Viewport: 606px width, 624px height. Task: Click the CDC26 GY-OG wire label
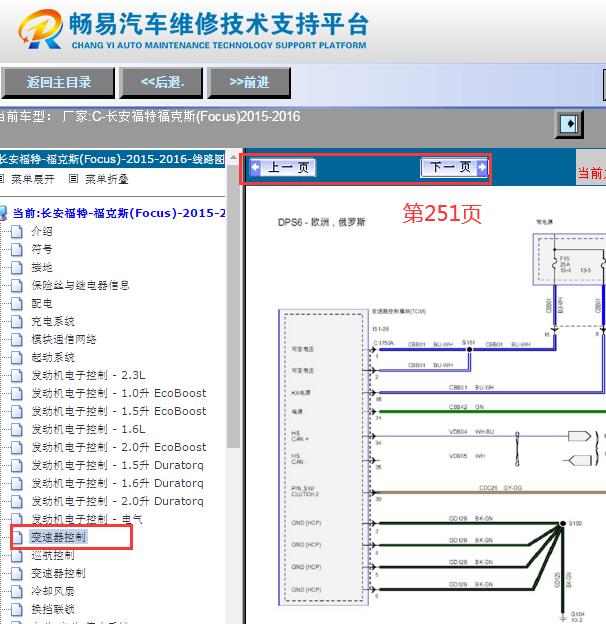(x=500, y=488)
